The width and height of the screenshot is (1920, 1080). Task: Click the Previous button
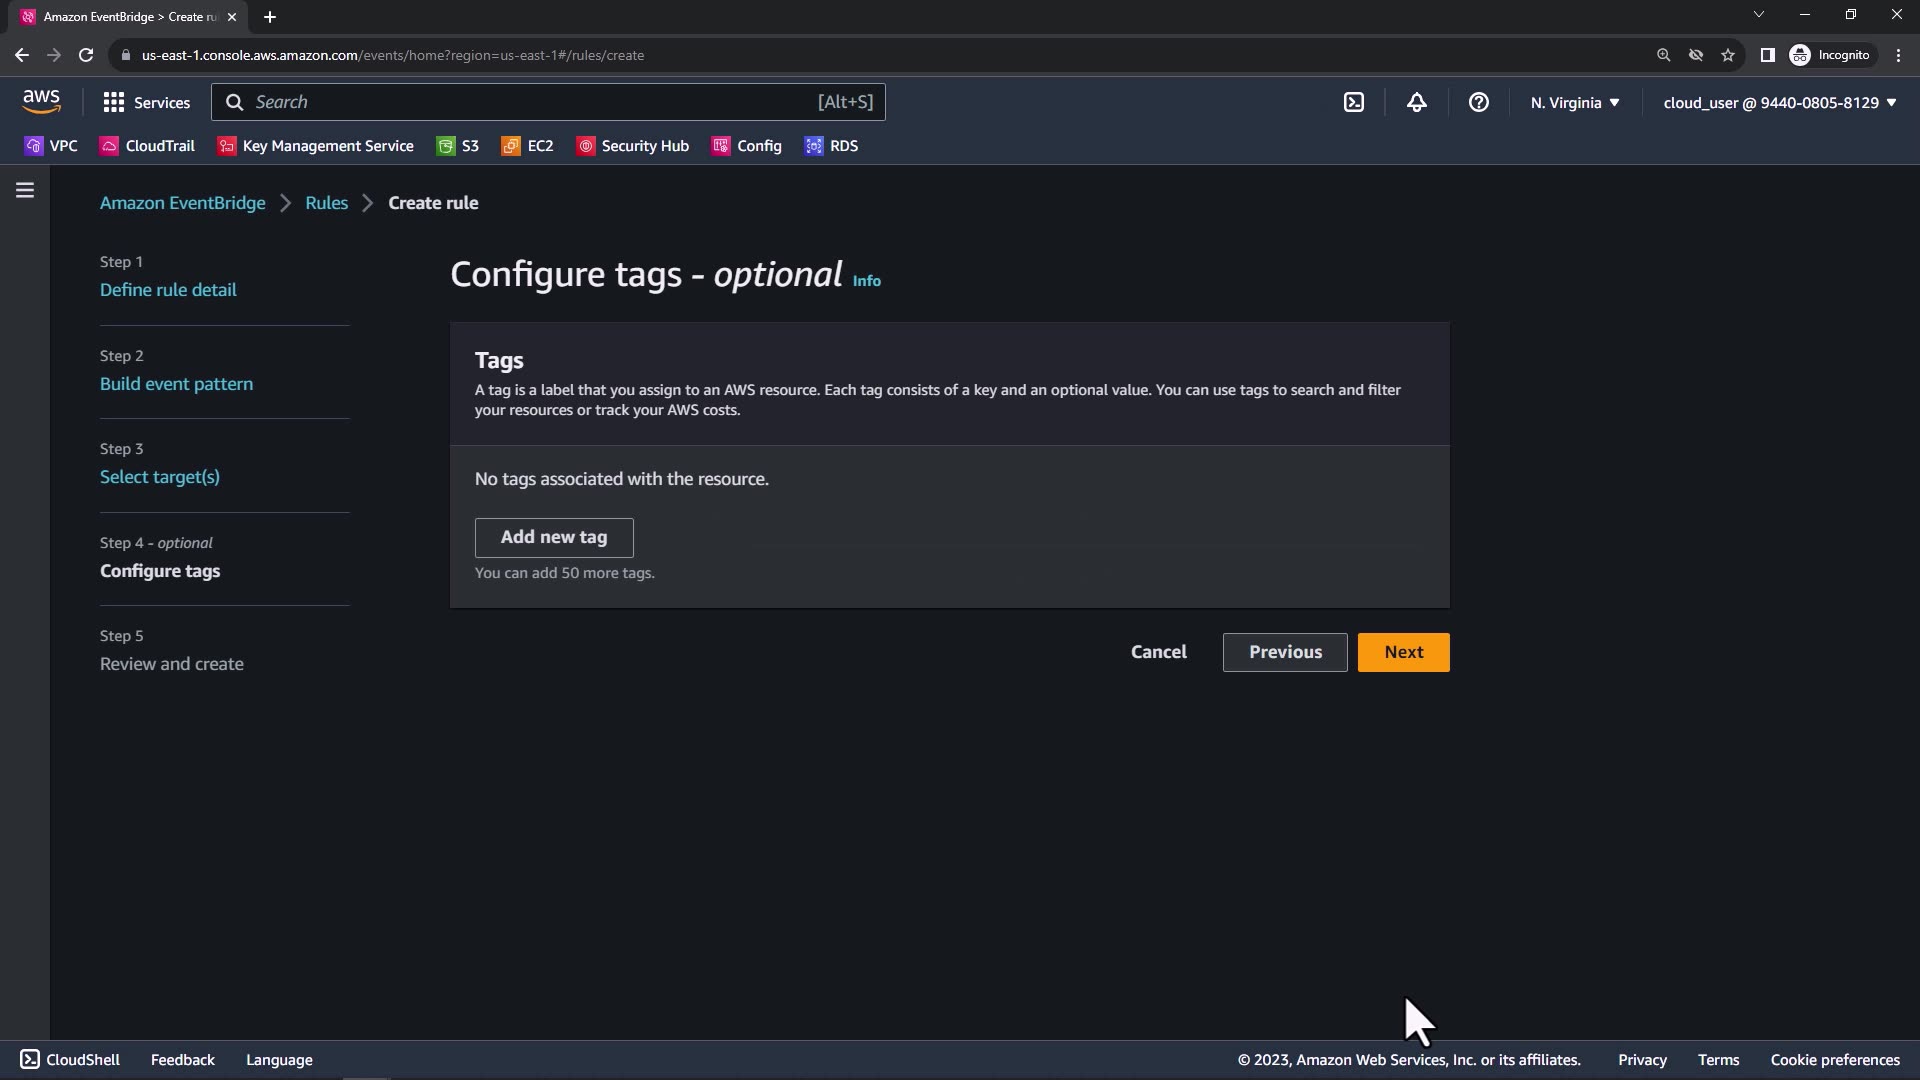(x=1284, y=652)
